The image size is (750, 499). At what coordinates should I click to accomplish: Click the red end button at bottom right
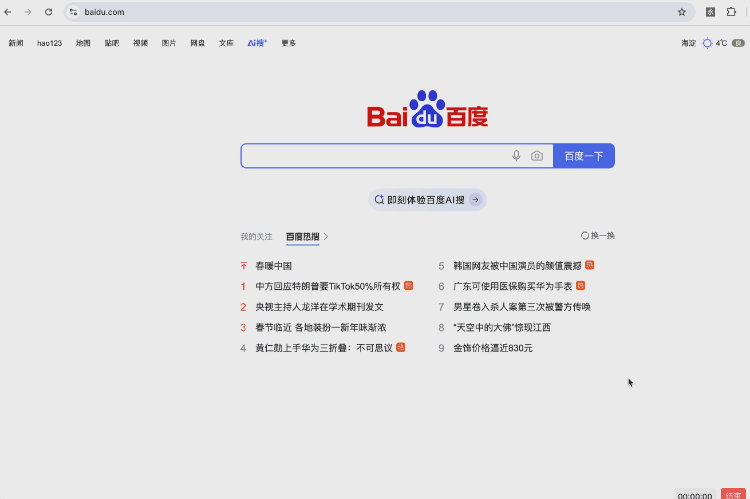(733, 495)
